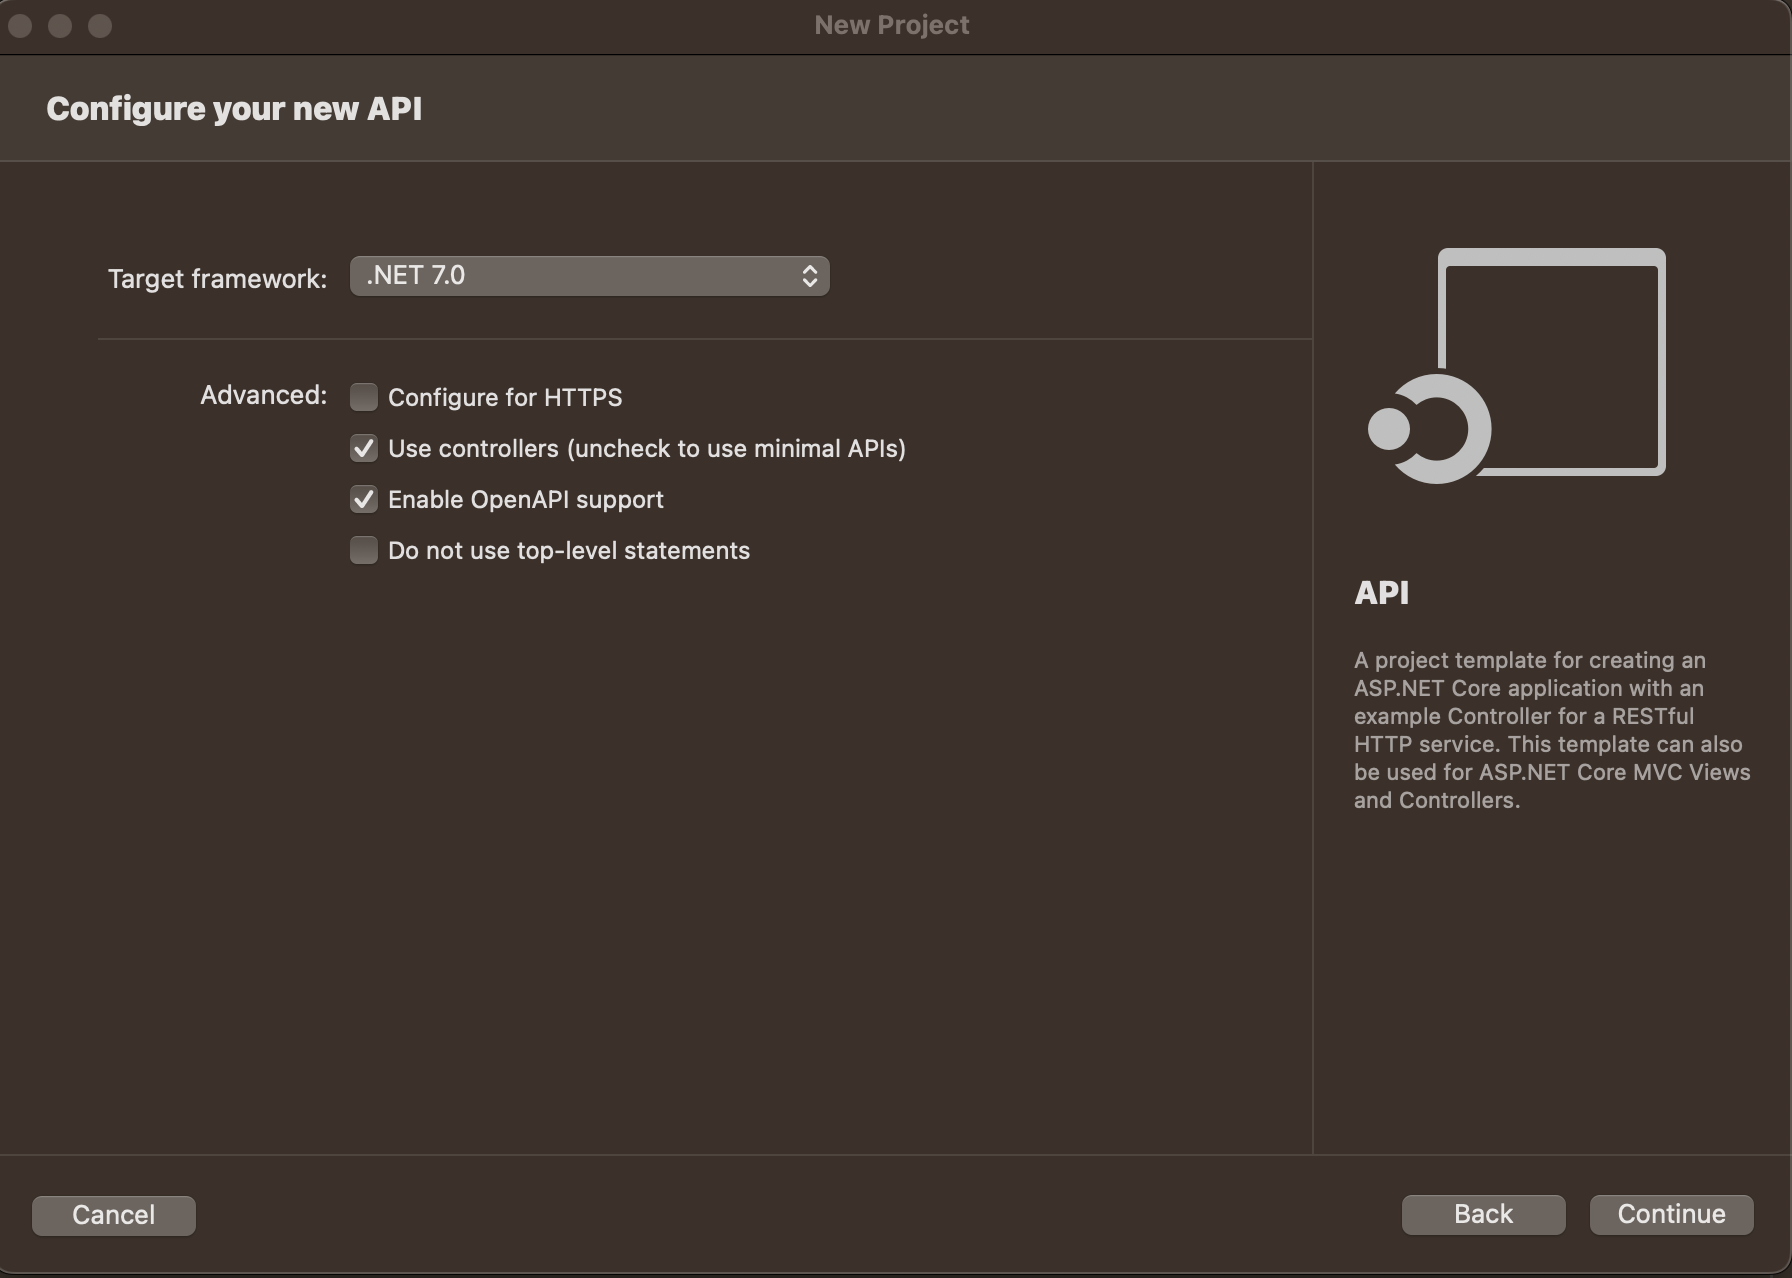1792x1278 pixels.
Task: Click the API template description paragraph
Action: (x=1552, y=730)
